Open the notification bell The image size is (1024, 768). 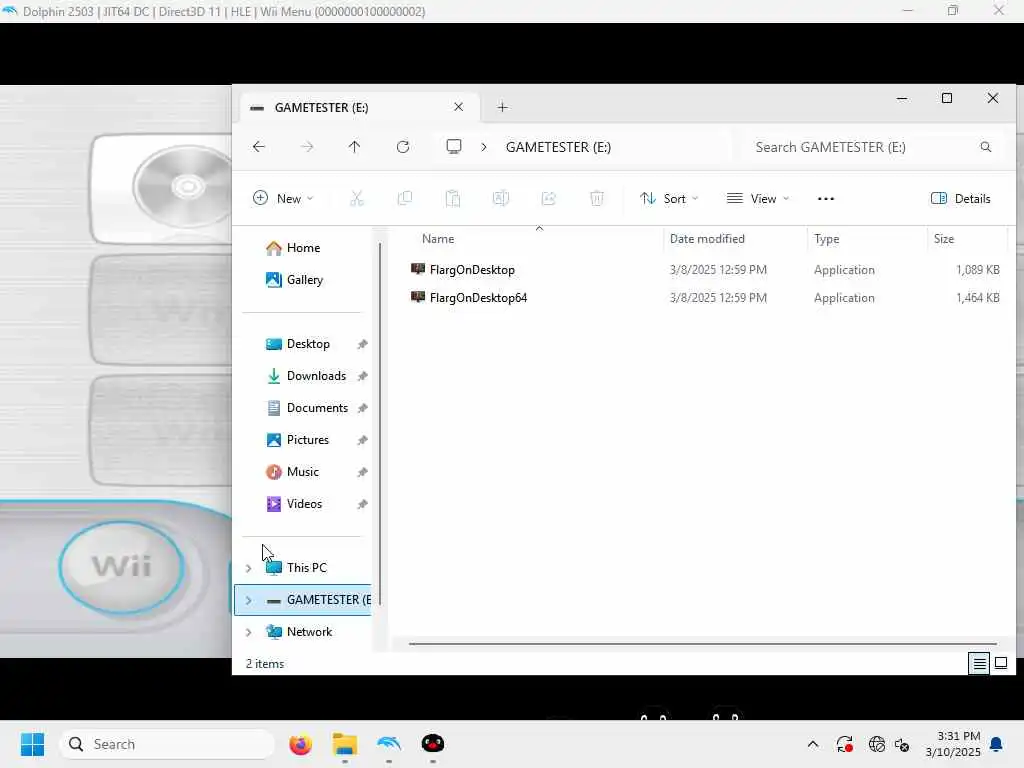pyautogui.click(x=997, y=744)
